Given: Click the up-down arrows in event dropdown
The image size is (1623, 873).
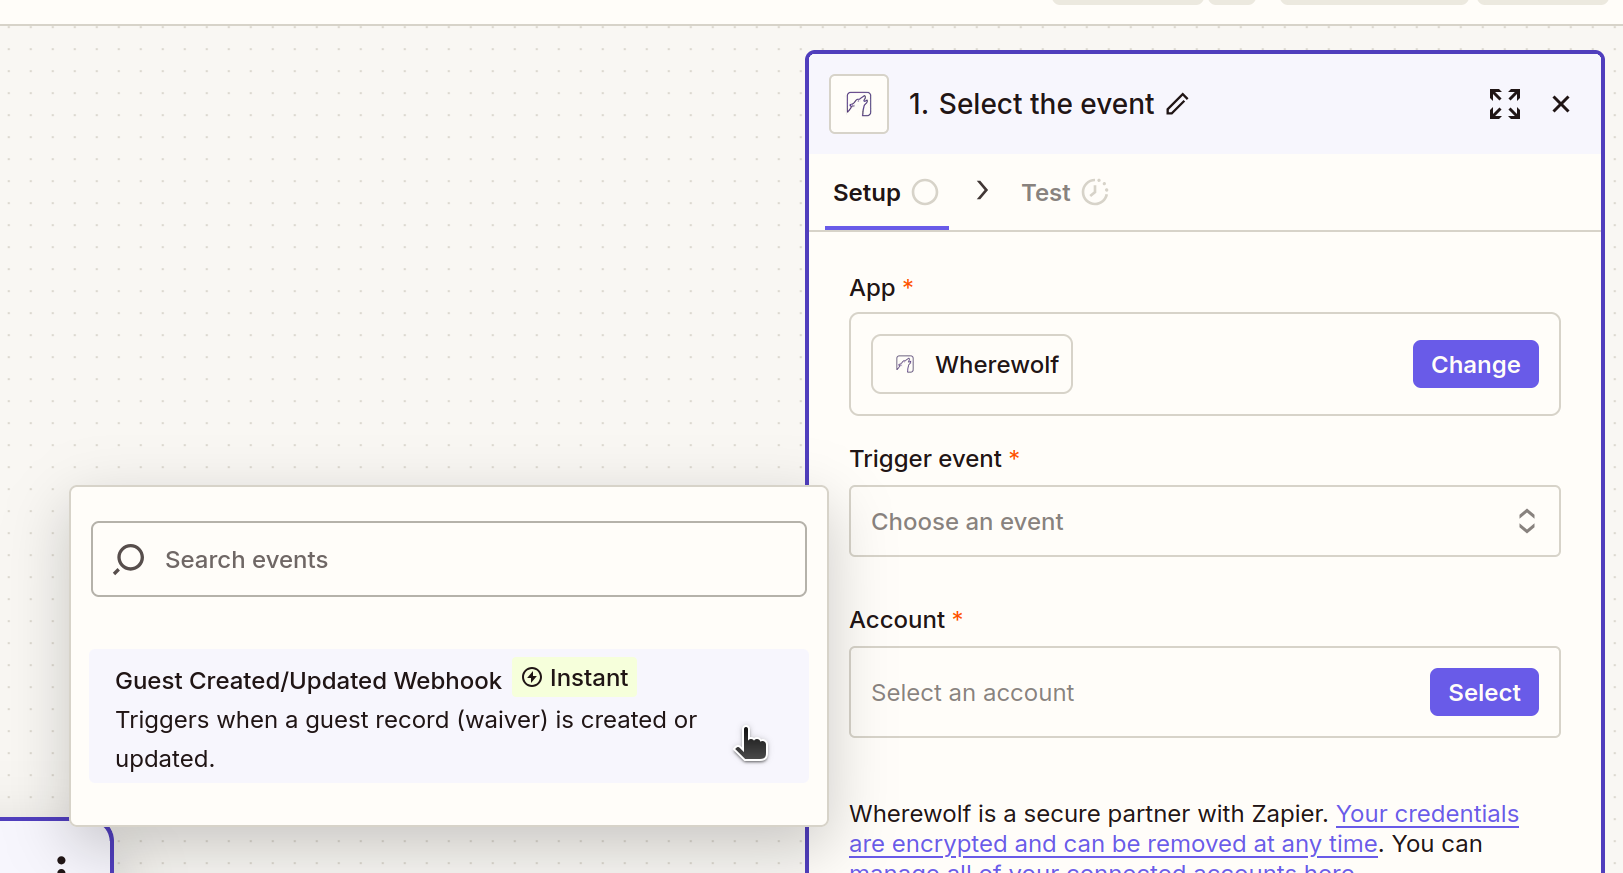Looking at the screenshot, I should (1527, 521).
